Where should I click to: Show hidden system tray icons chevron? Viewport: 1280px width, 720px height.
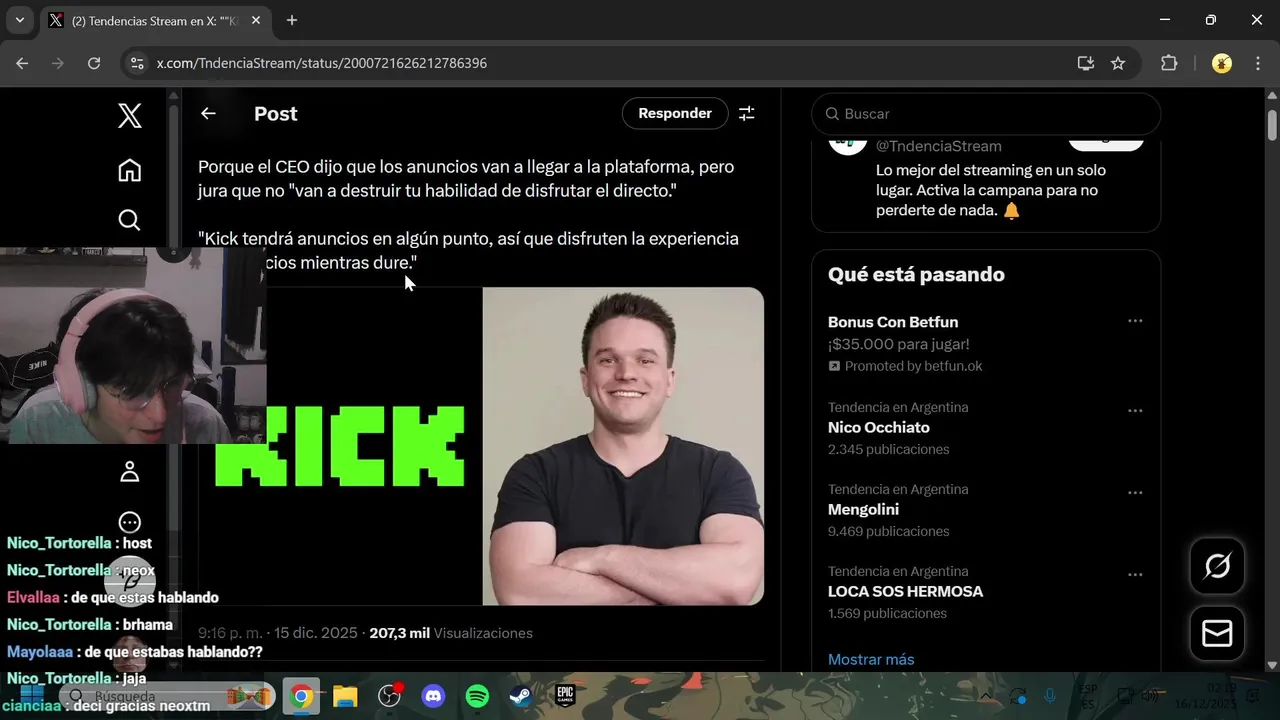click(985, 696)
